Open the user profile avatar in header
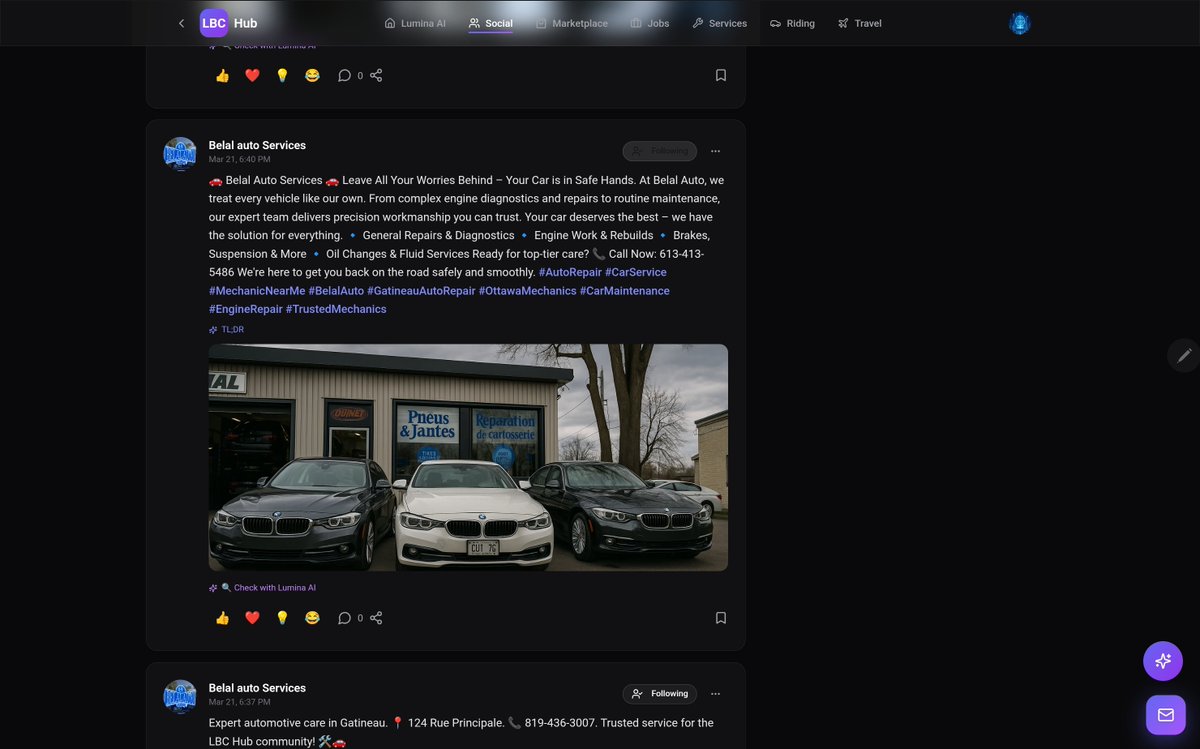The width and height of the screenshot is (1200, 749). (x=1019, y=23)
